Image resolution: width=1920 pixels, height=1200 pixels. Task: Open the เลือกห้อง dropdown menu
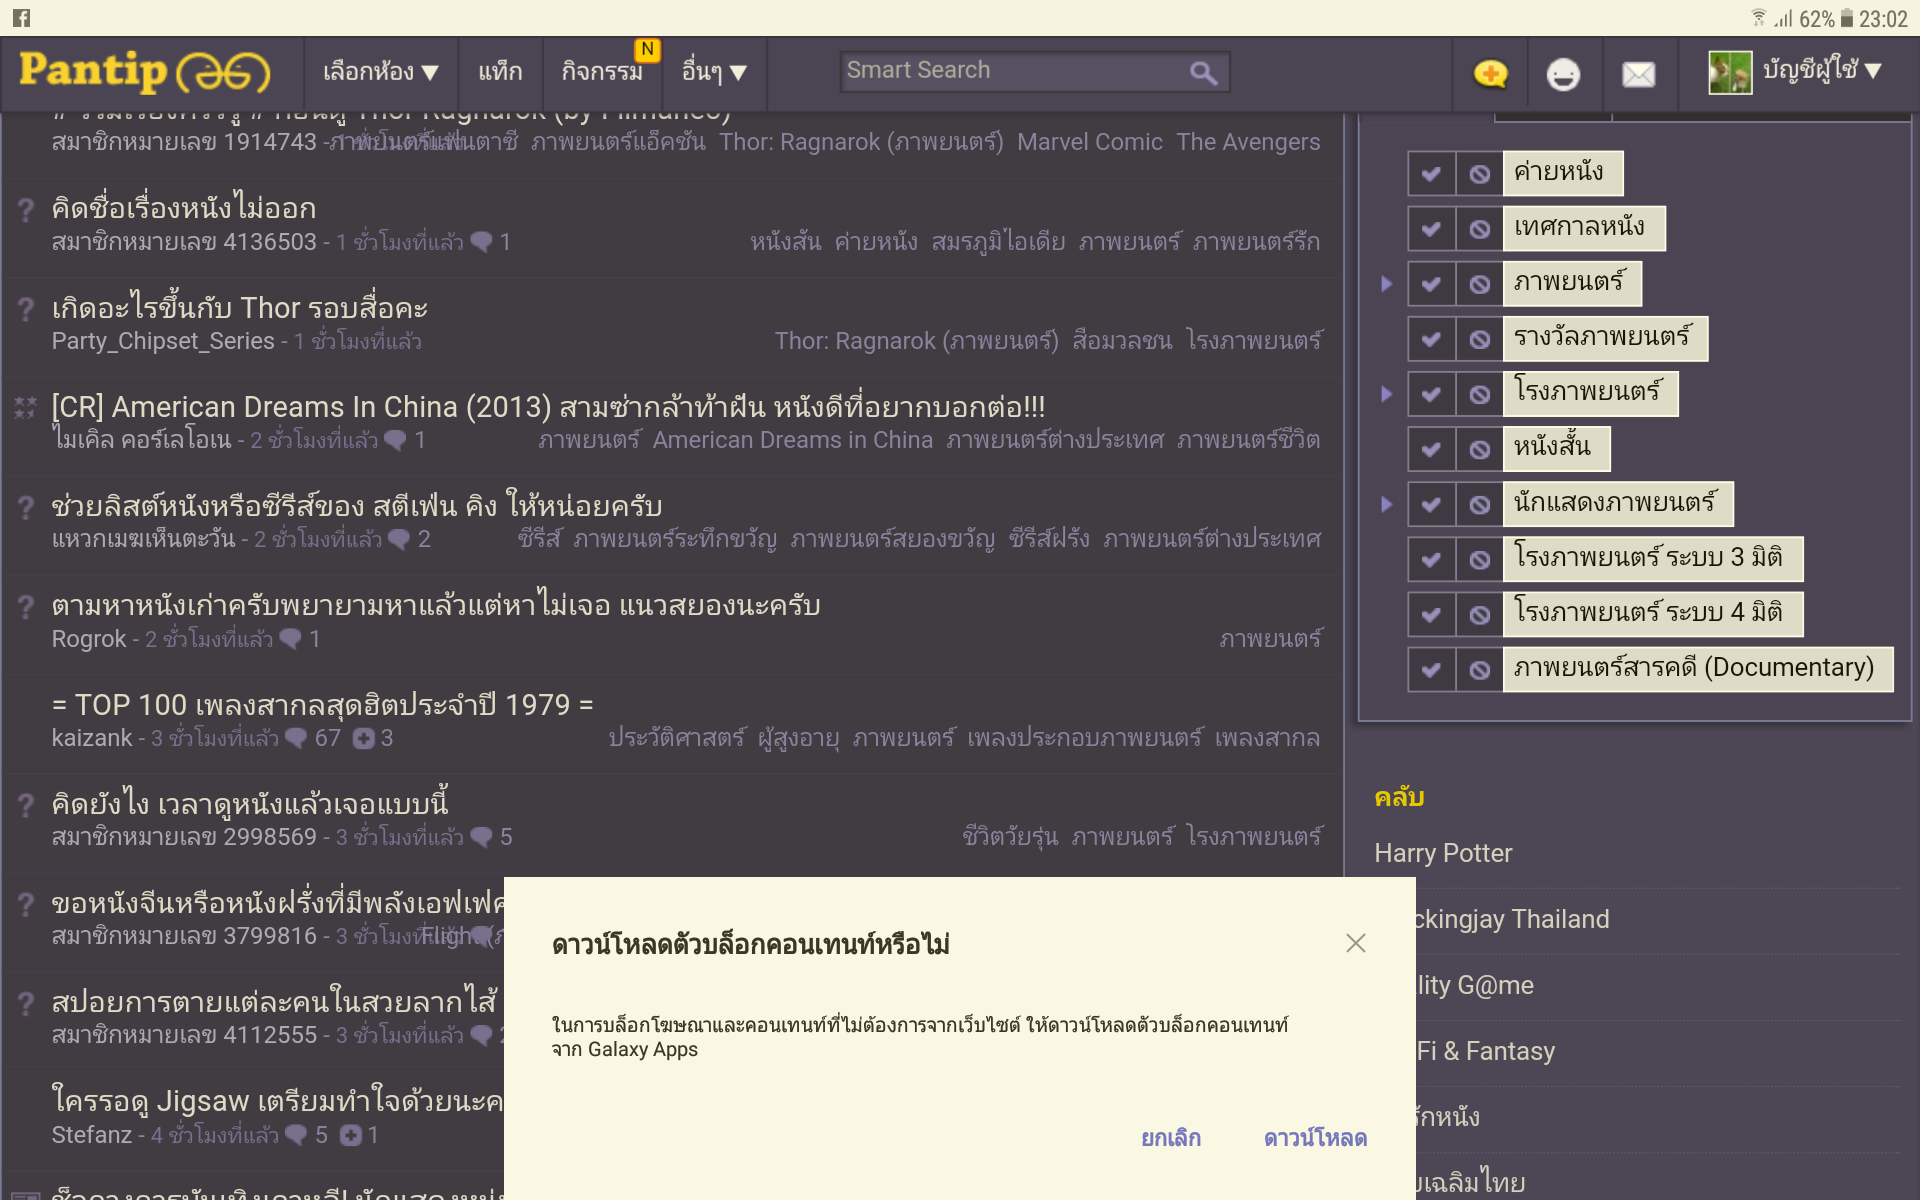(380, 72)
